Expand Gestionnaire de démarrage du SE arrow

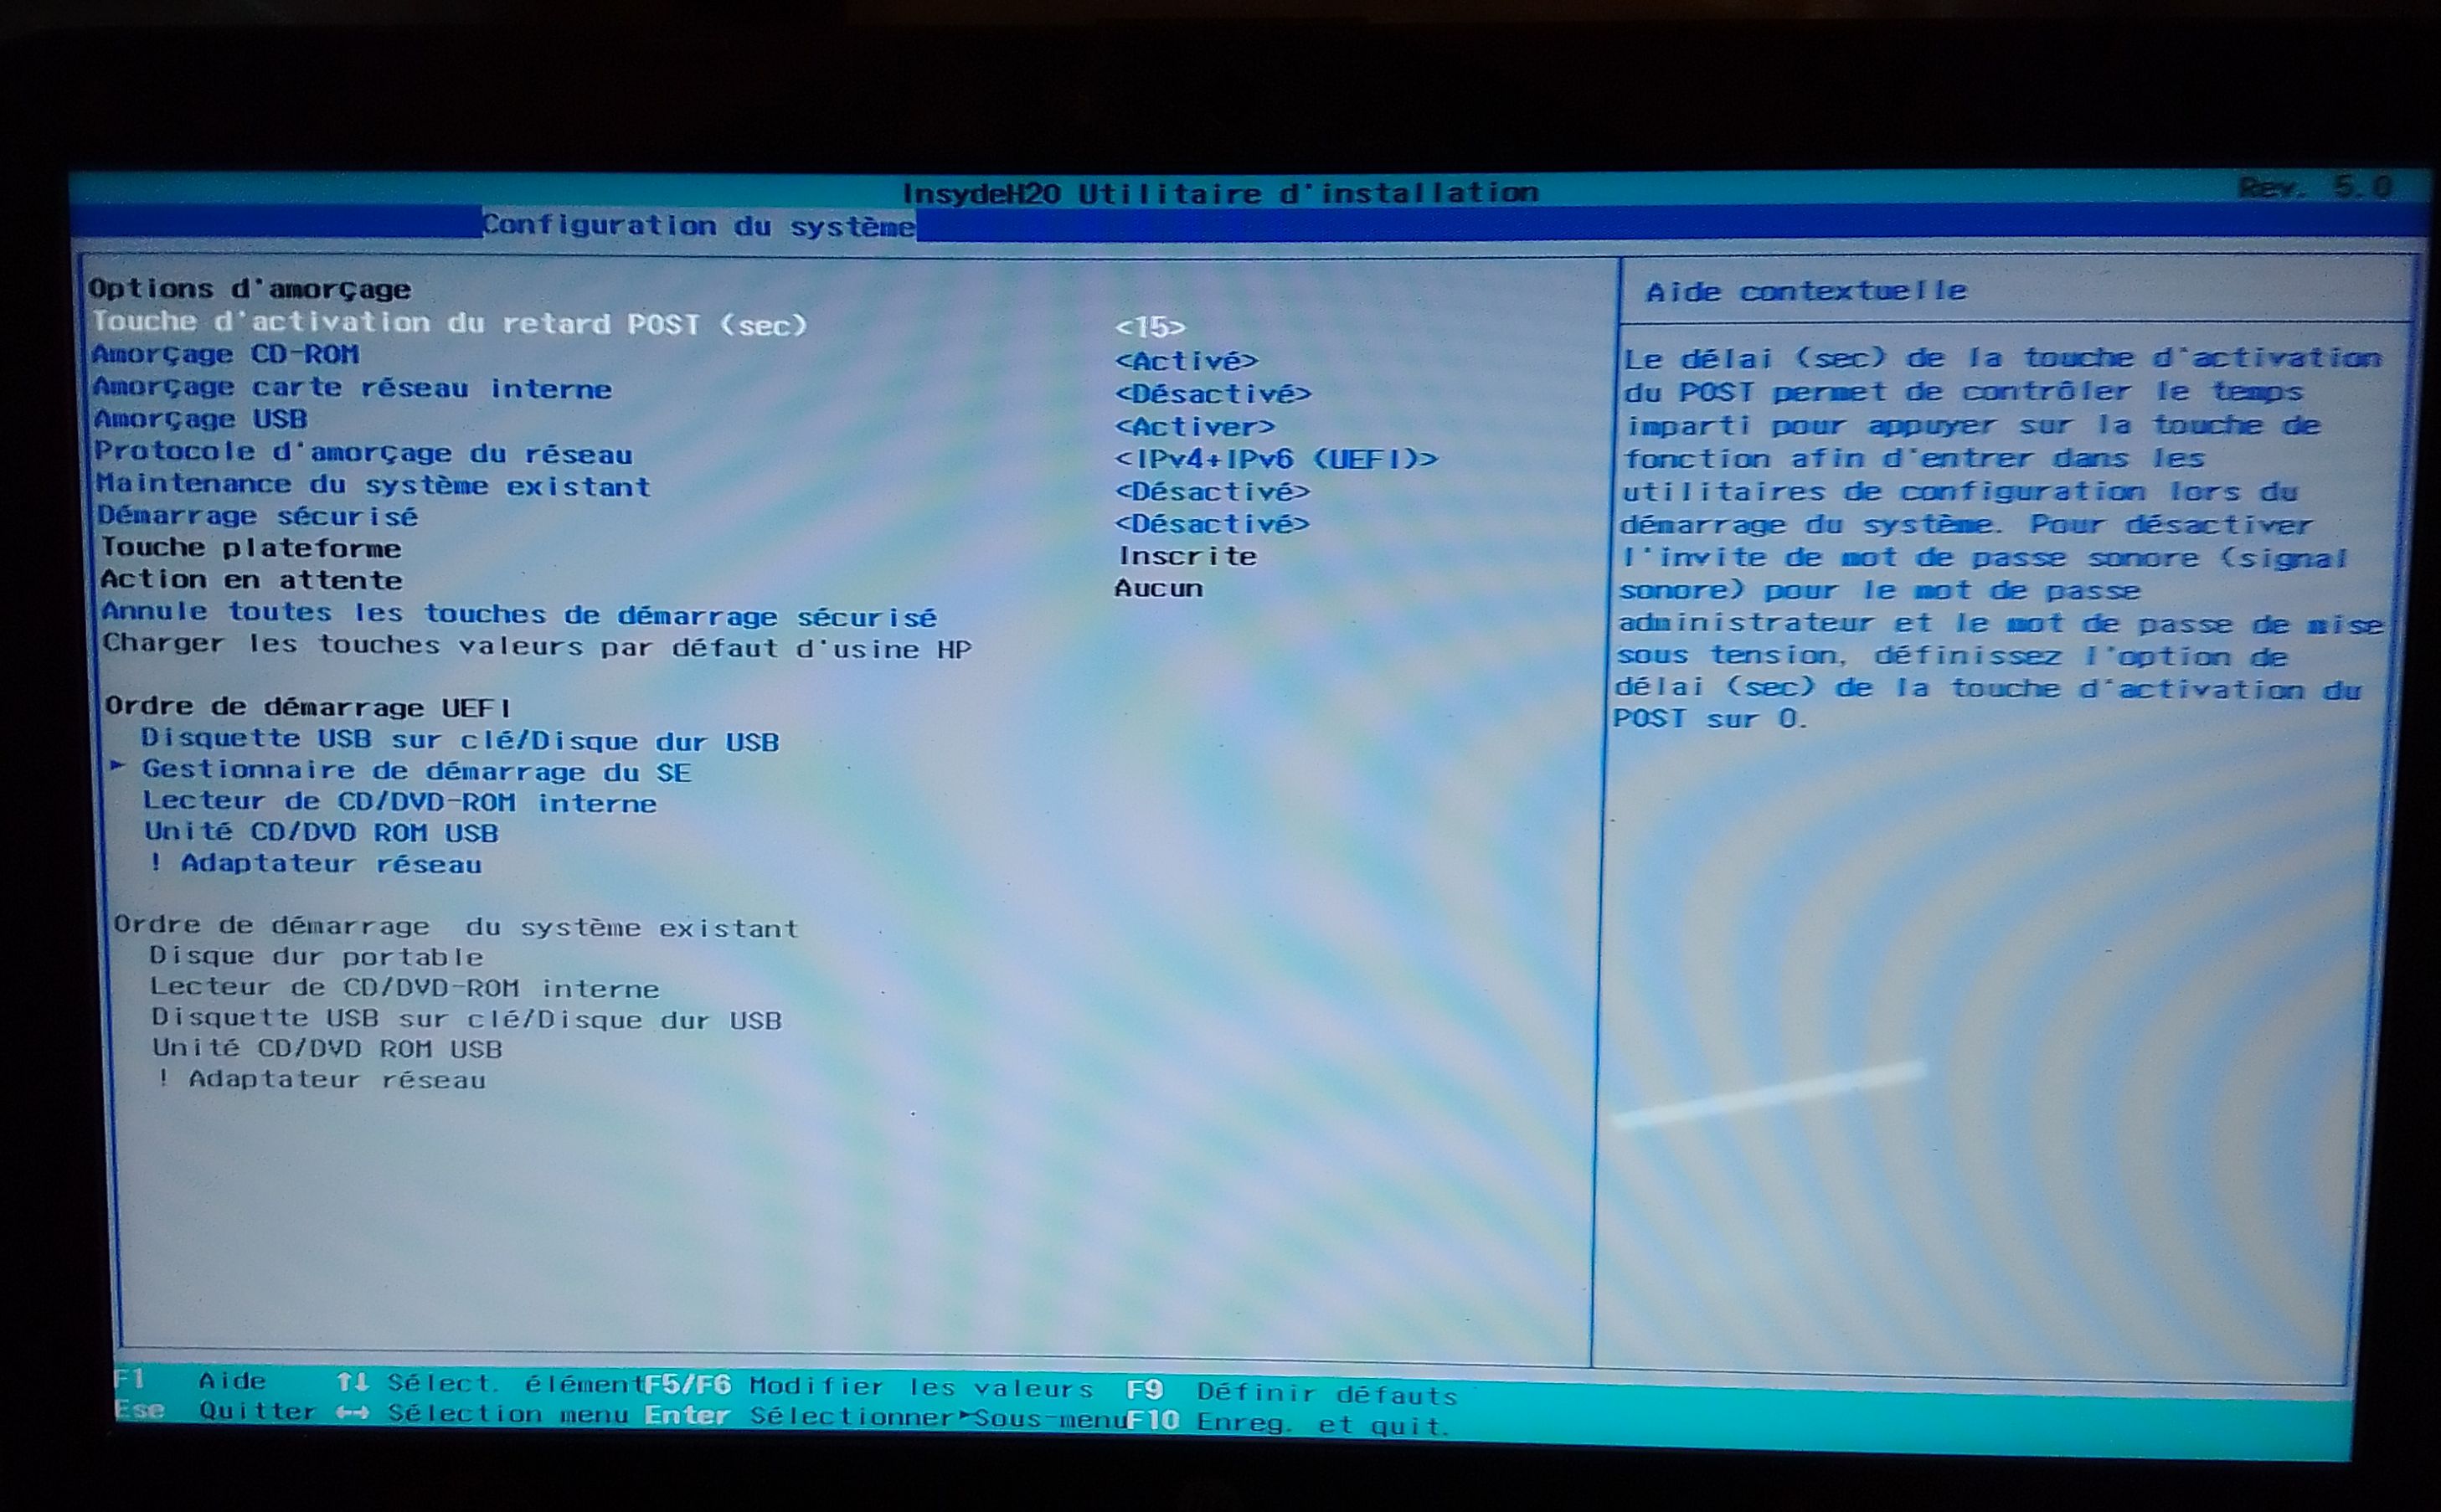119,767
